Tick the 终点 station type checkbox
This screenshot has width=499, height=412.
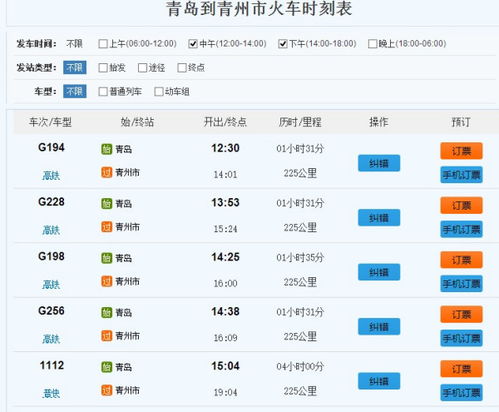pyautogui.click(x=182, y=68)
